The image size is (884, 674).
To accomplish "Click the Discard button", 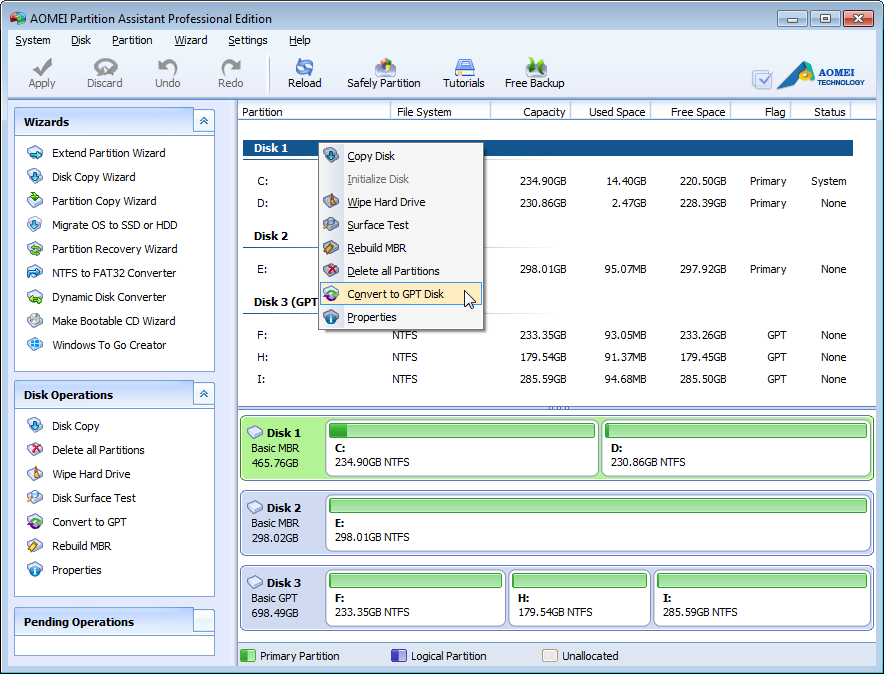I will pos(104,71).
